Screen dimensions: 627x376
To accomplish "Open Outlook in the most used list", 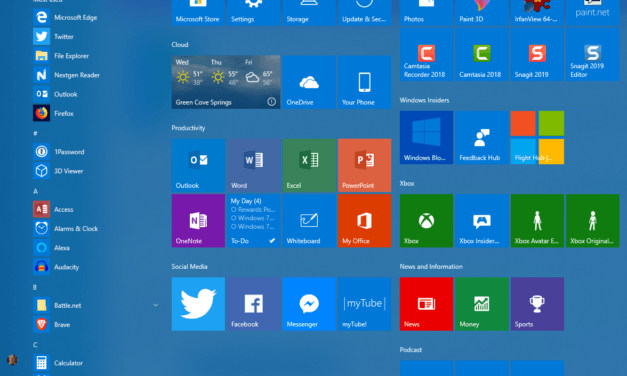I will 55,94.
